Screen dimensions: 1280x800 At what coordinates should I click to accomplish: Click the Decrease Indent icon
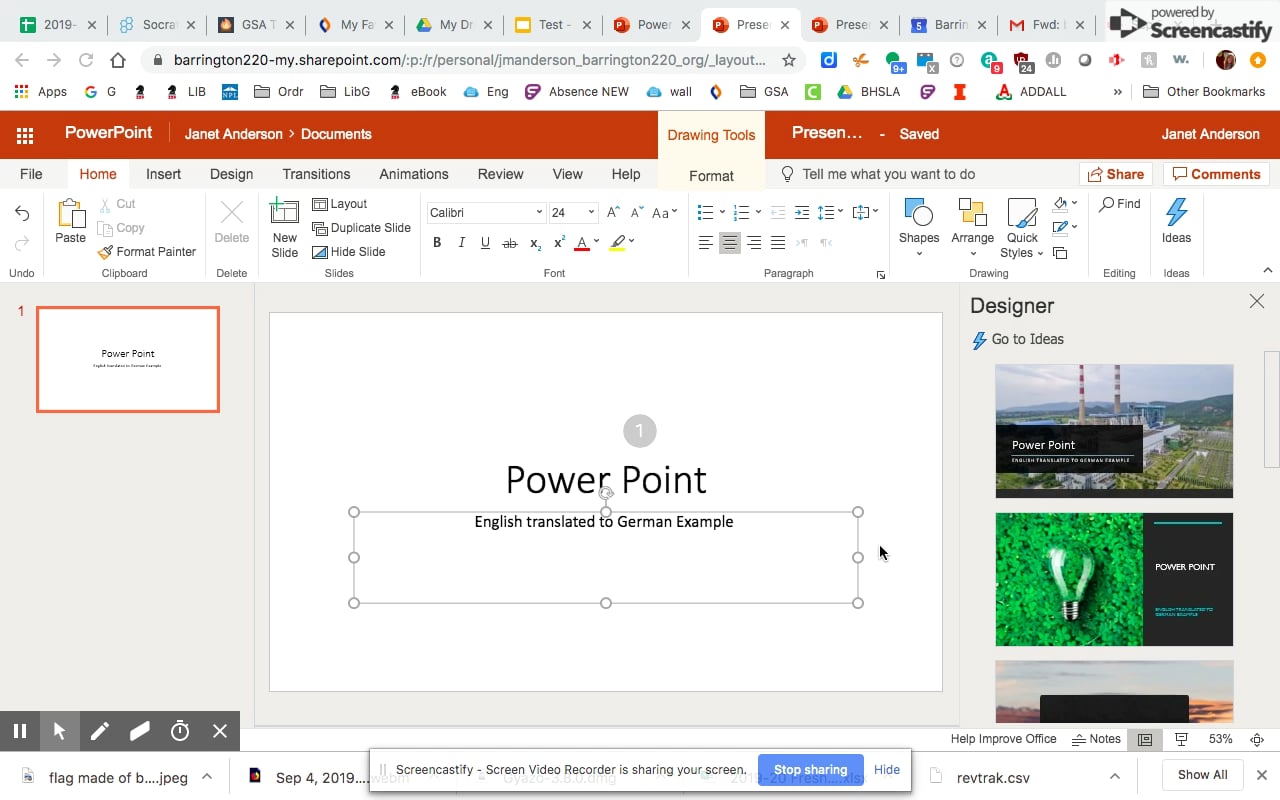778,212
